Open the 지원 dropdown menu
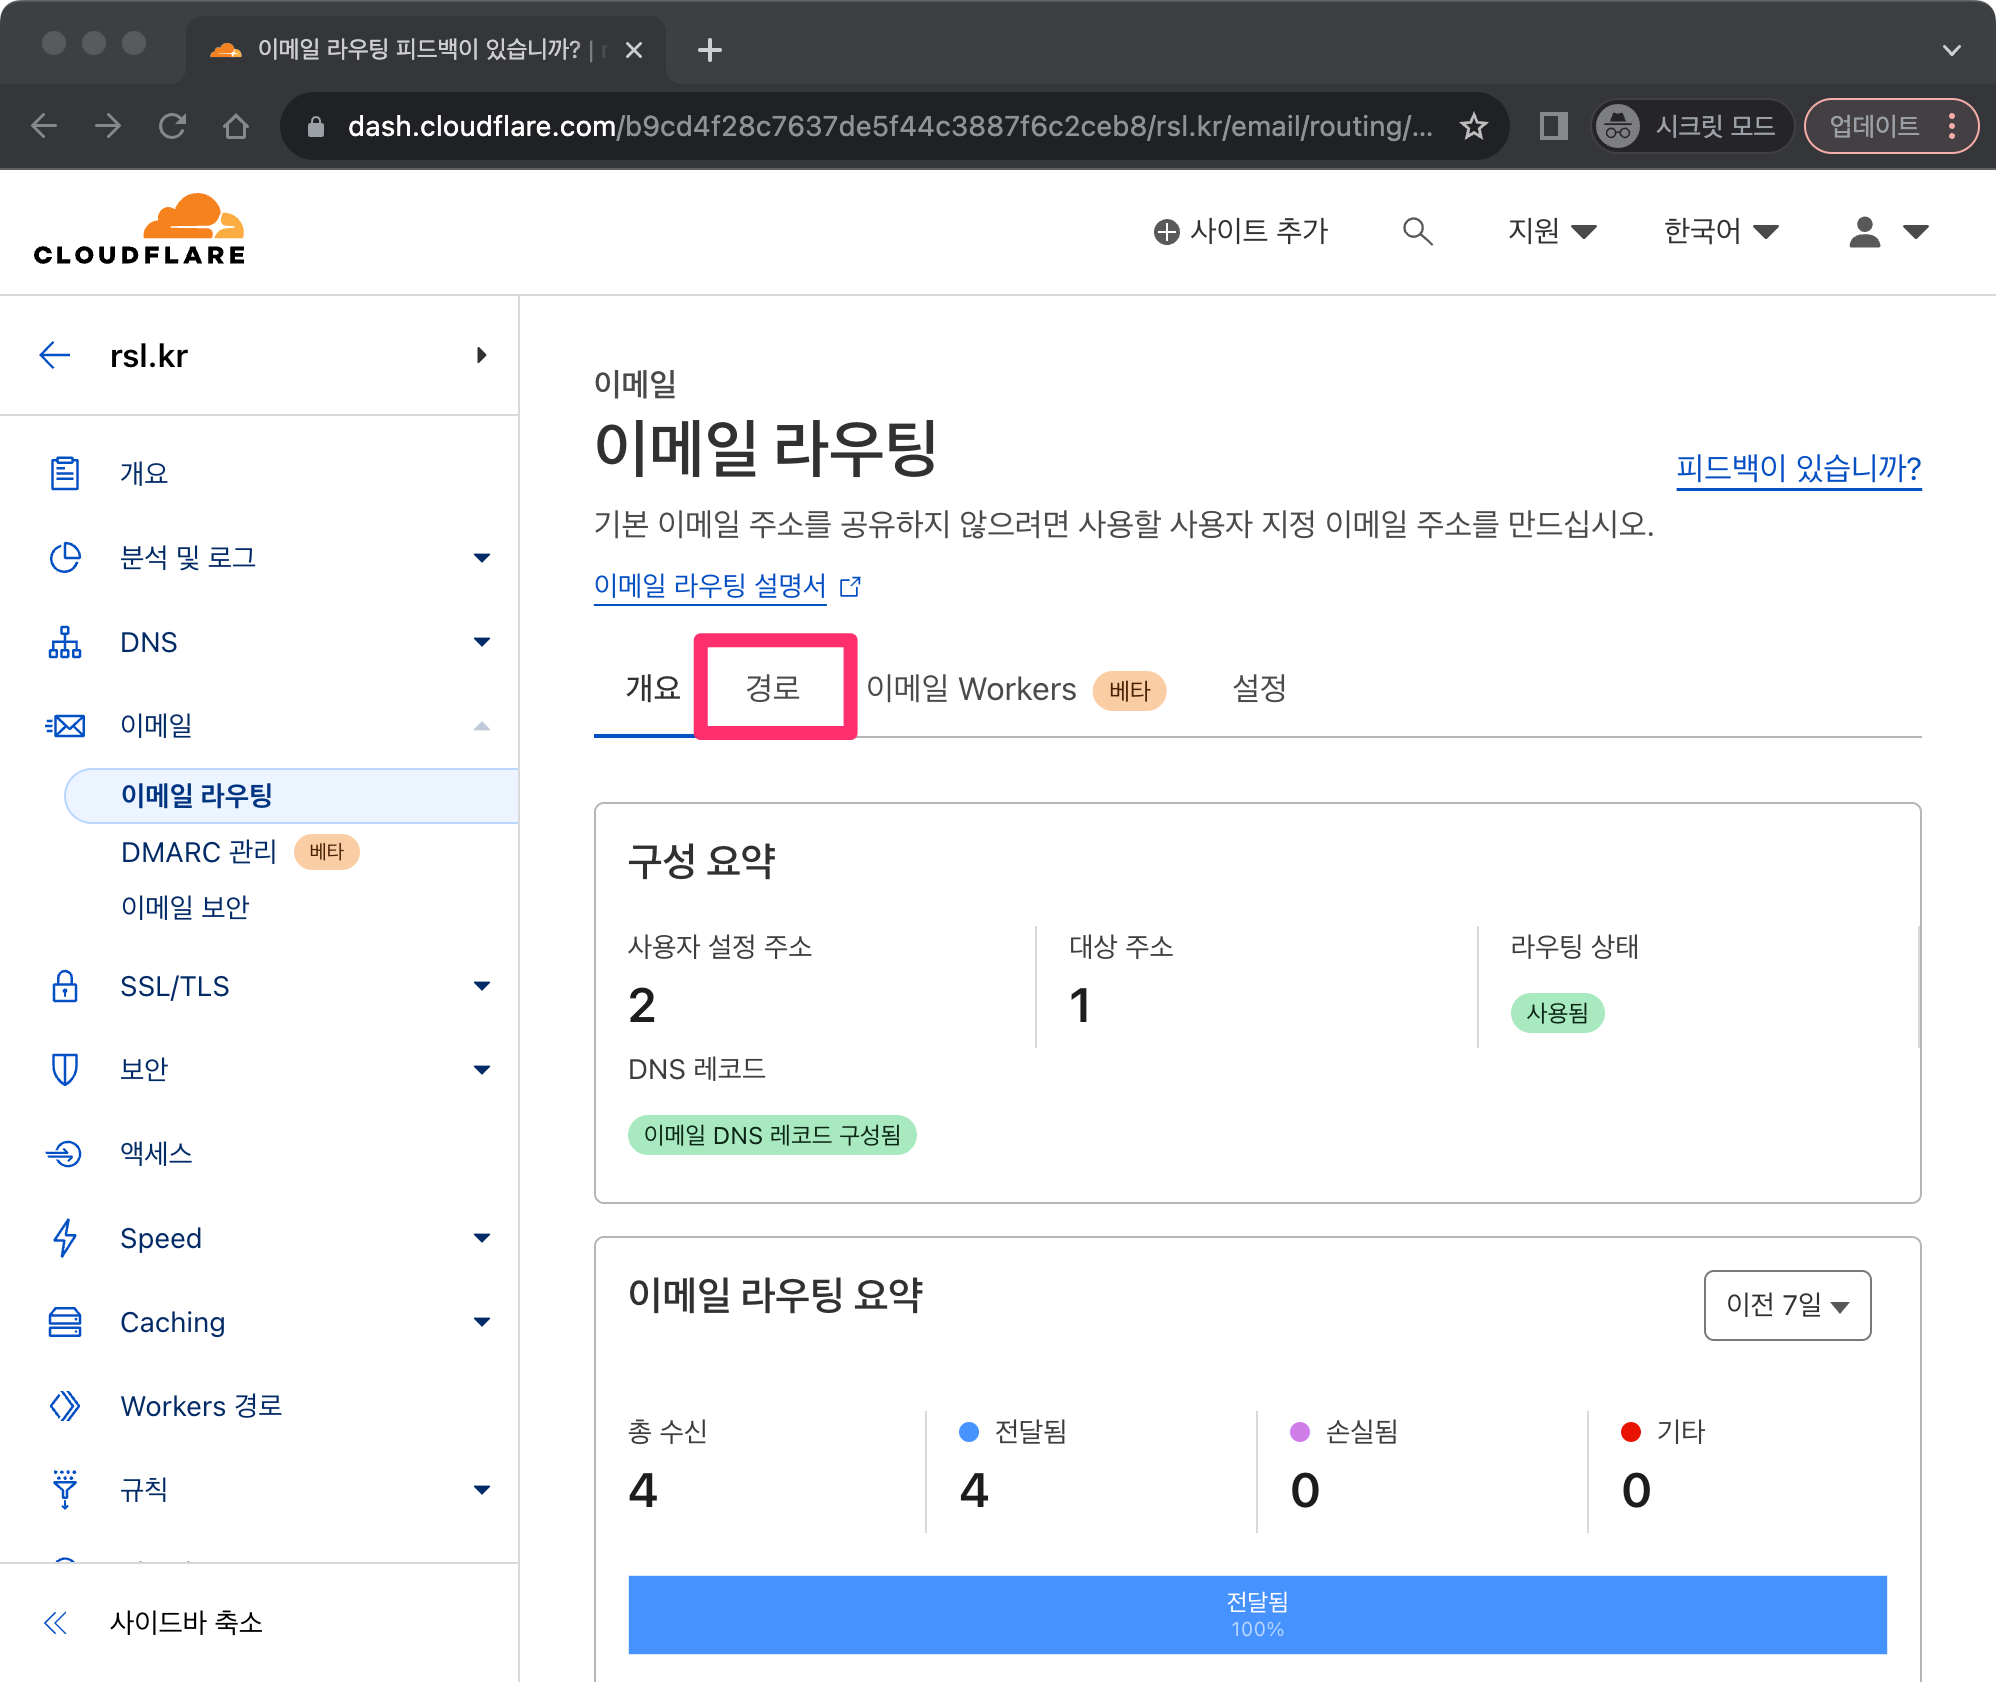Screen dimensions: 1996x1682 click(1551, 231)
